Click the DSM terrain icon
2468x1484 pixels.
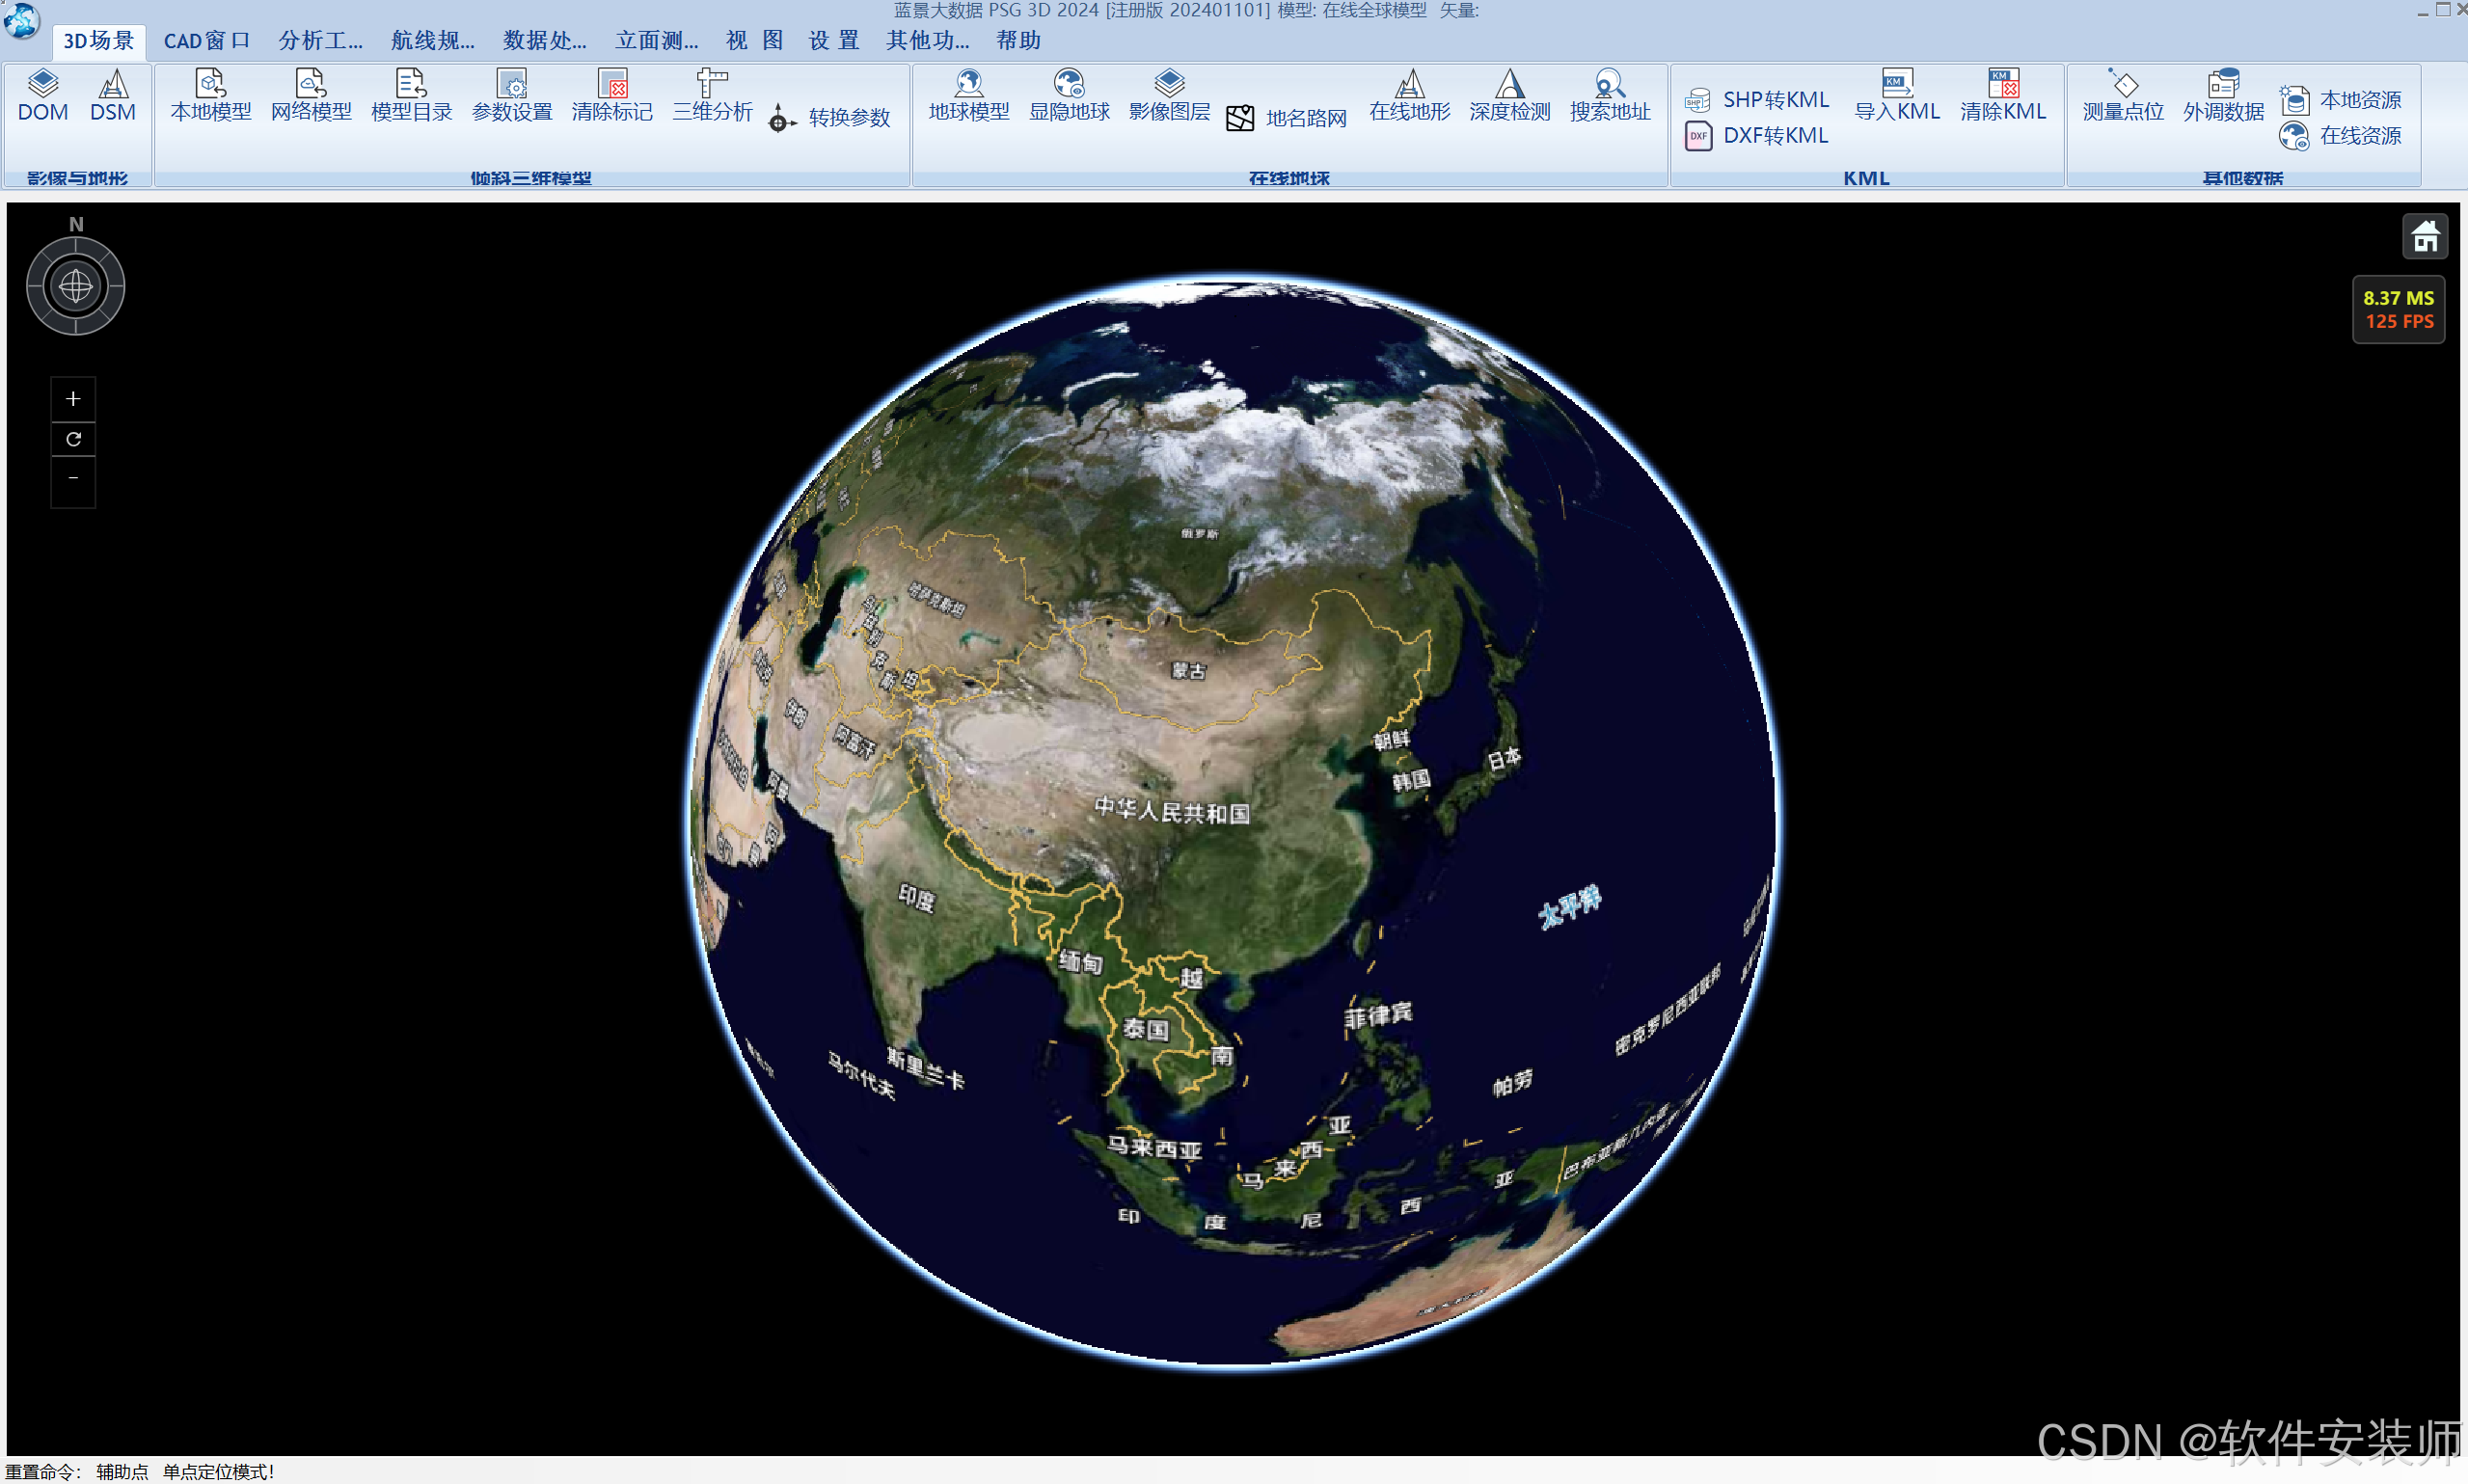112,95
